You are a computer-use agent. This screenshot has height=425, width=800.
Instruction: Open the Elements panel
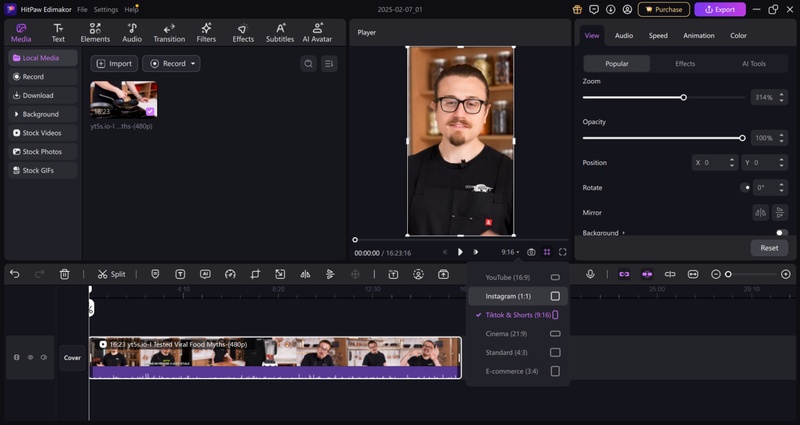tap(95, 33)
